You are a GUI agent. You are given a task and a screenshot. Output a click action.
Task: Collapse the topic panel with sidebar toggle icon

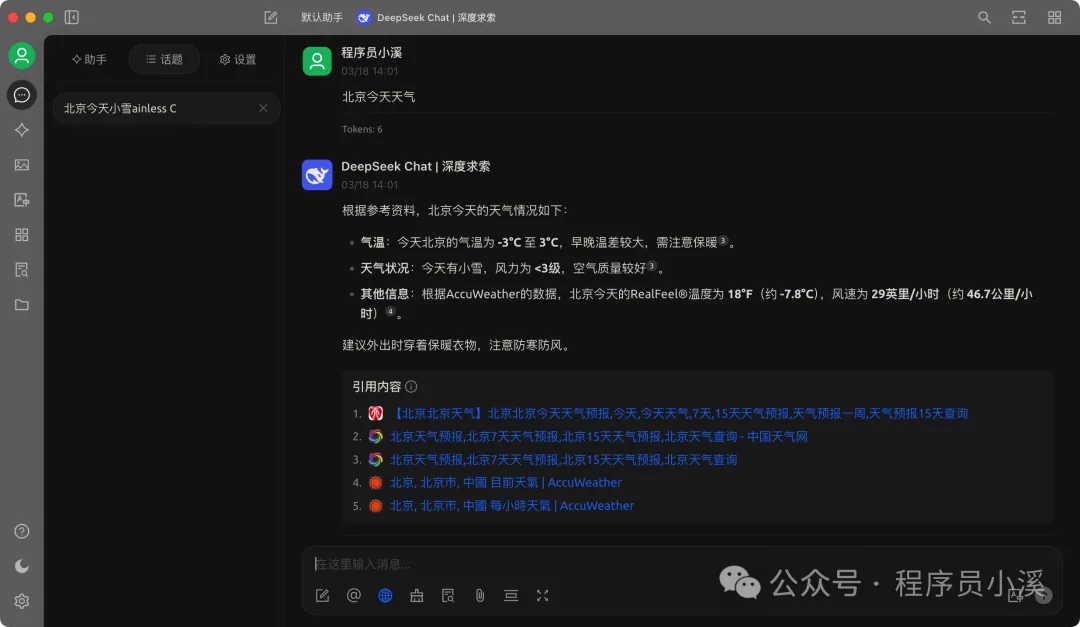pyautogui.click(x=72, y=17)
